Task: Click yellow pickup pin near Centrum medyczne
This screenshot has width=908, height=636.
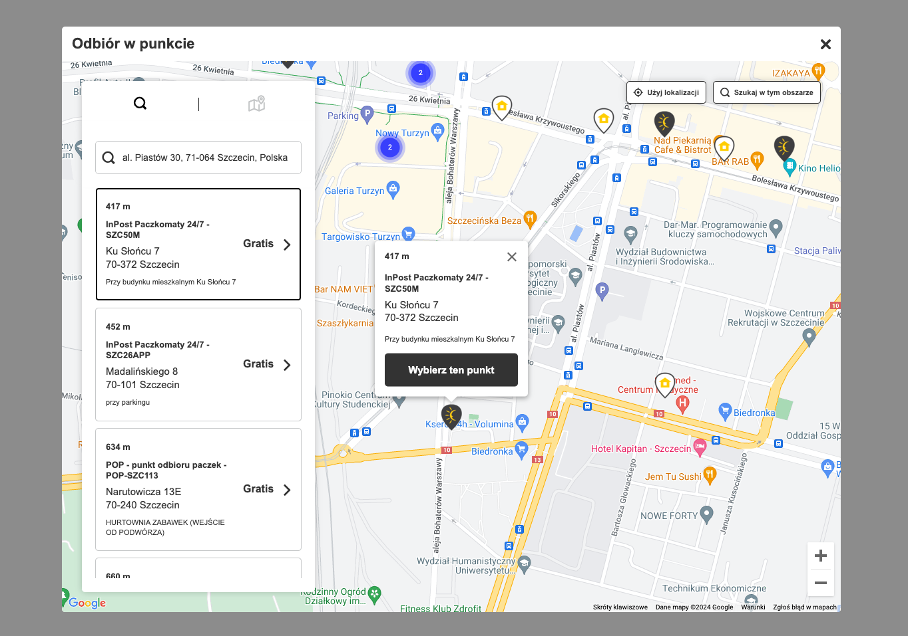Action: pyautogui.click(x=665, y=384)
